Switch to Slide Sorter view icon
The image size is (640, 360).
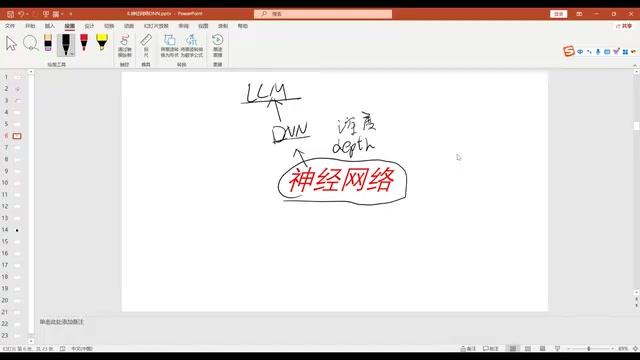528,349
